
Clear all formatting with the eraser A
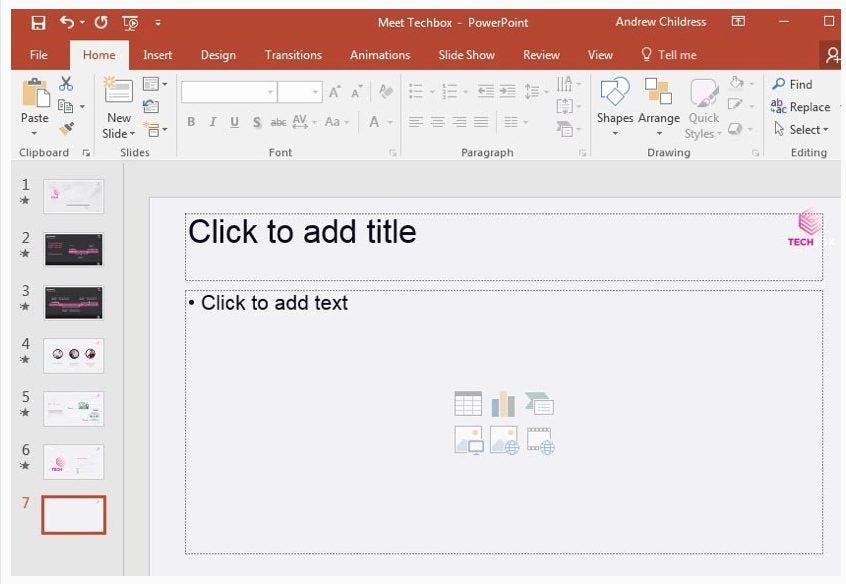385,91
